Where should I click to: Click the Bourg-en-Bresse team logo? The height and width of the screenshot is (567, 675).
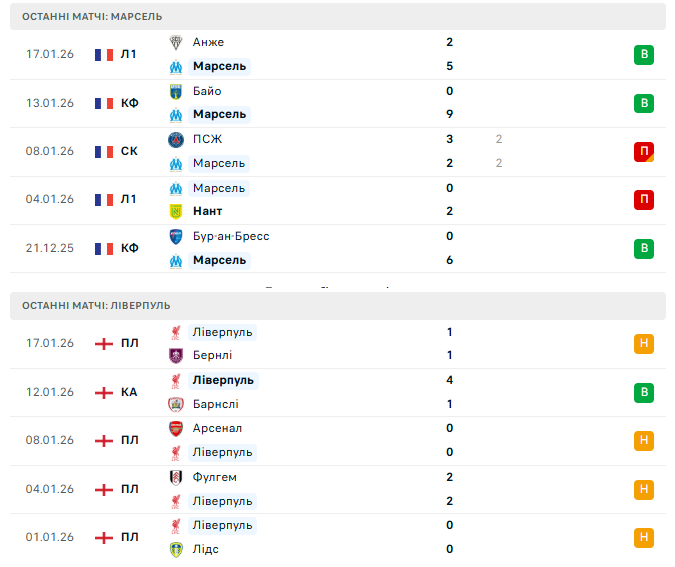click(177, 236)
